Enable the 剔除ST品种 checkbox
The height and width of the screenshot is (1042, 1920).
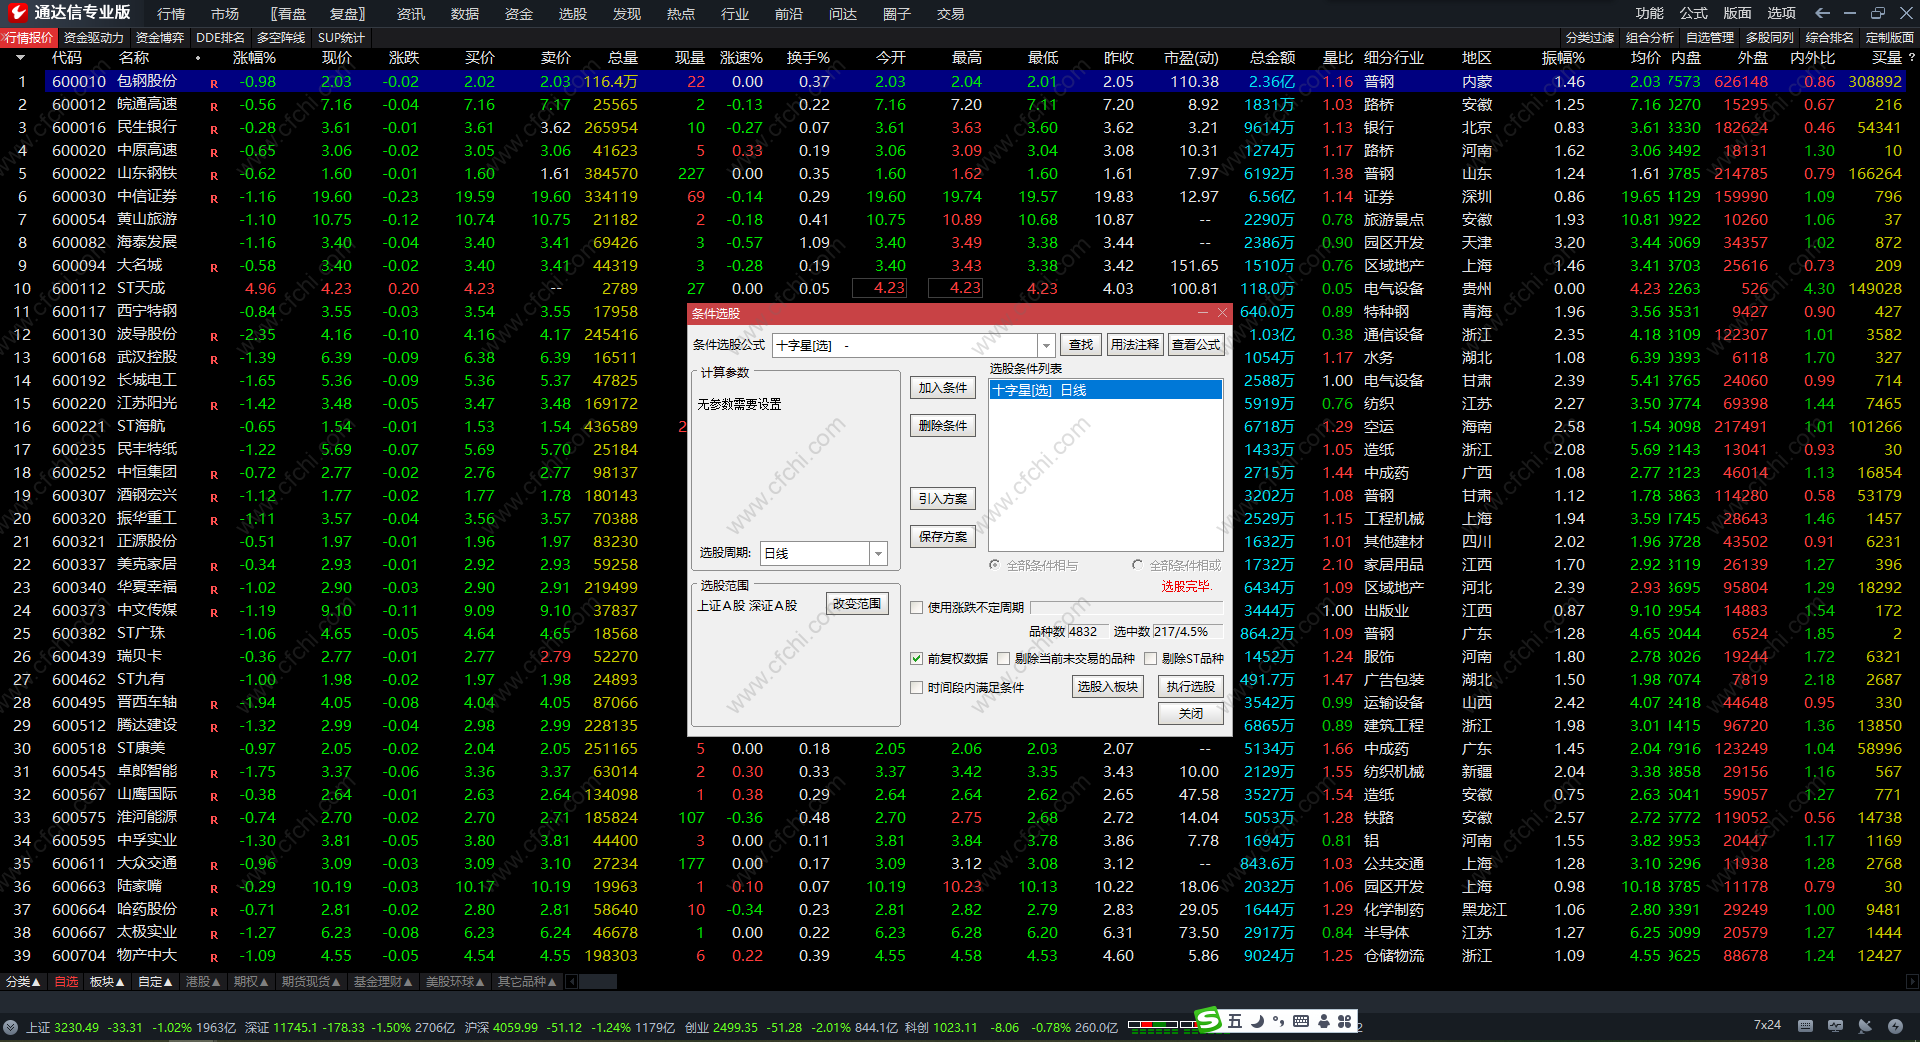point(1150,658)
